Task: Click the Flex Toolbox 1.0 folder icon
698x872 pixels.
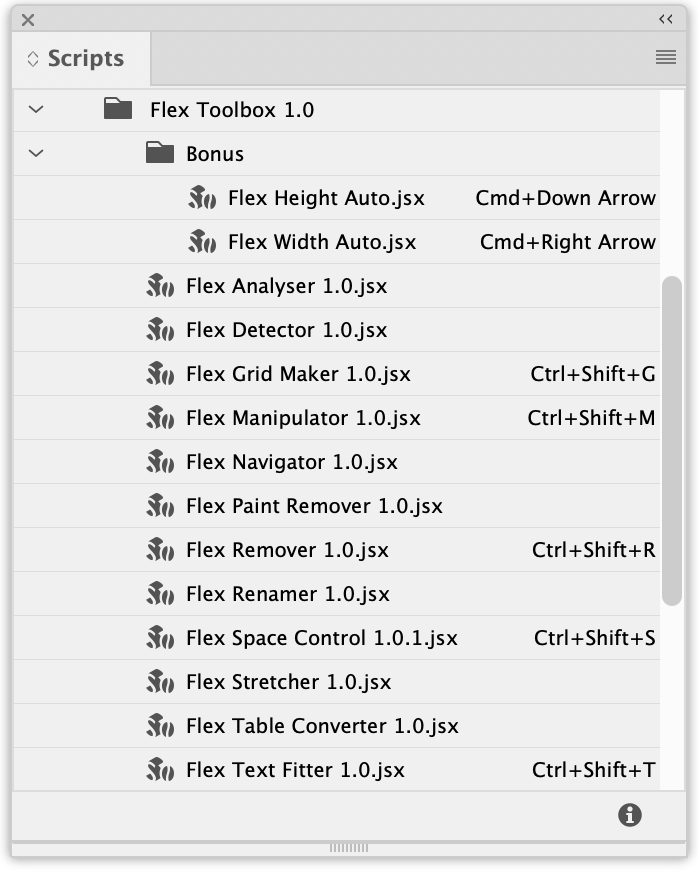Action: pyautogui.click(x=118, y=109)
